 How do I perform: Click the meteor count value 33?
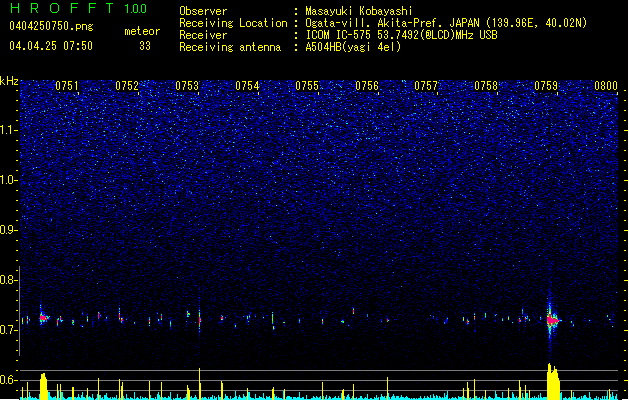145,46
